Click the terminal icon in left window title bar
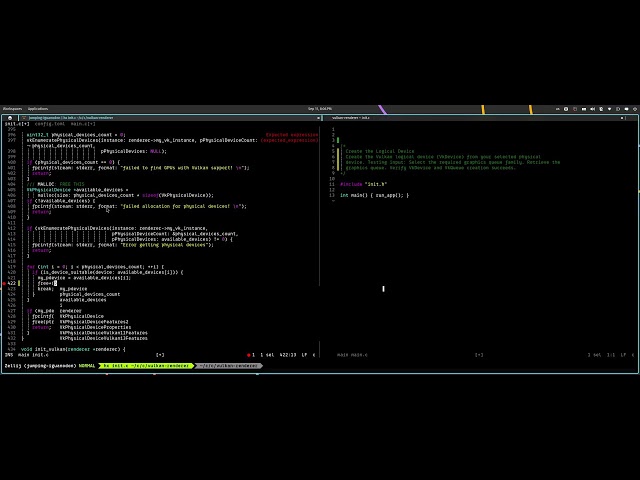640x480 pixels. click(x=24, y=118)
